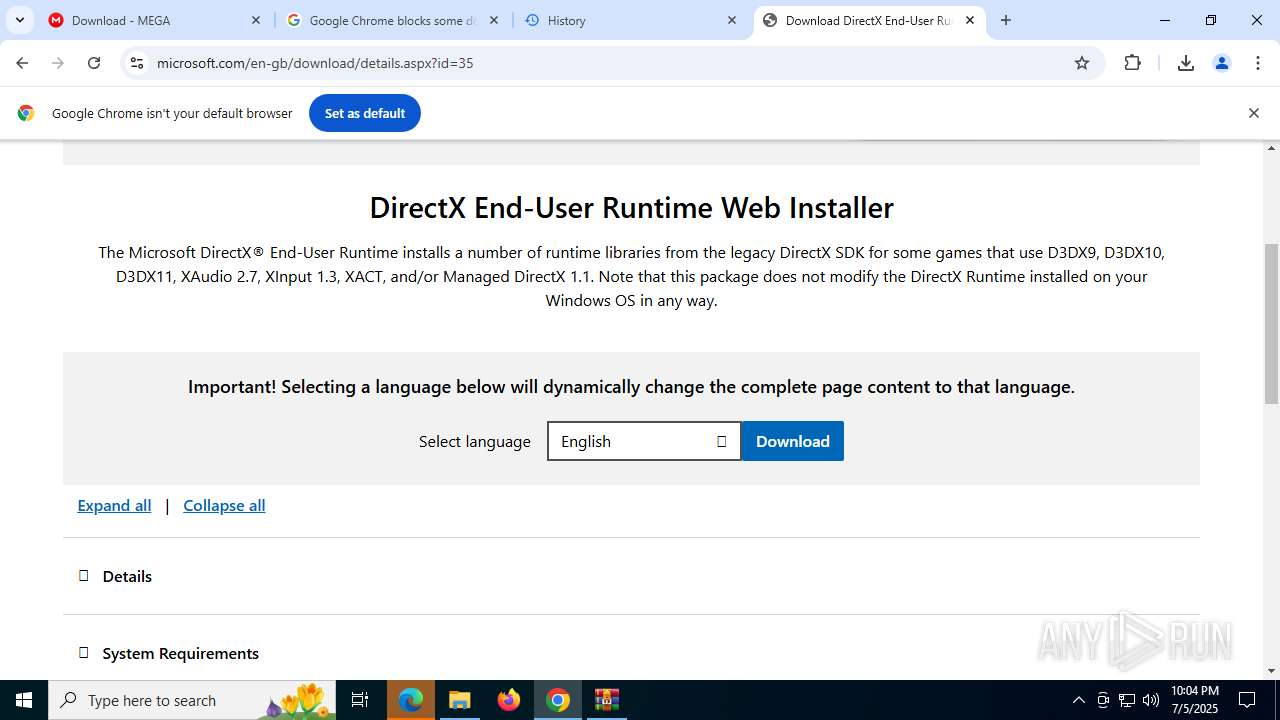The image size is (1280, 720).
Task: Open the Select language dropdown
Action: [644, 441]
